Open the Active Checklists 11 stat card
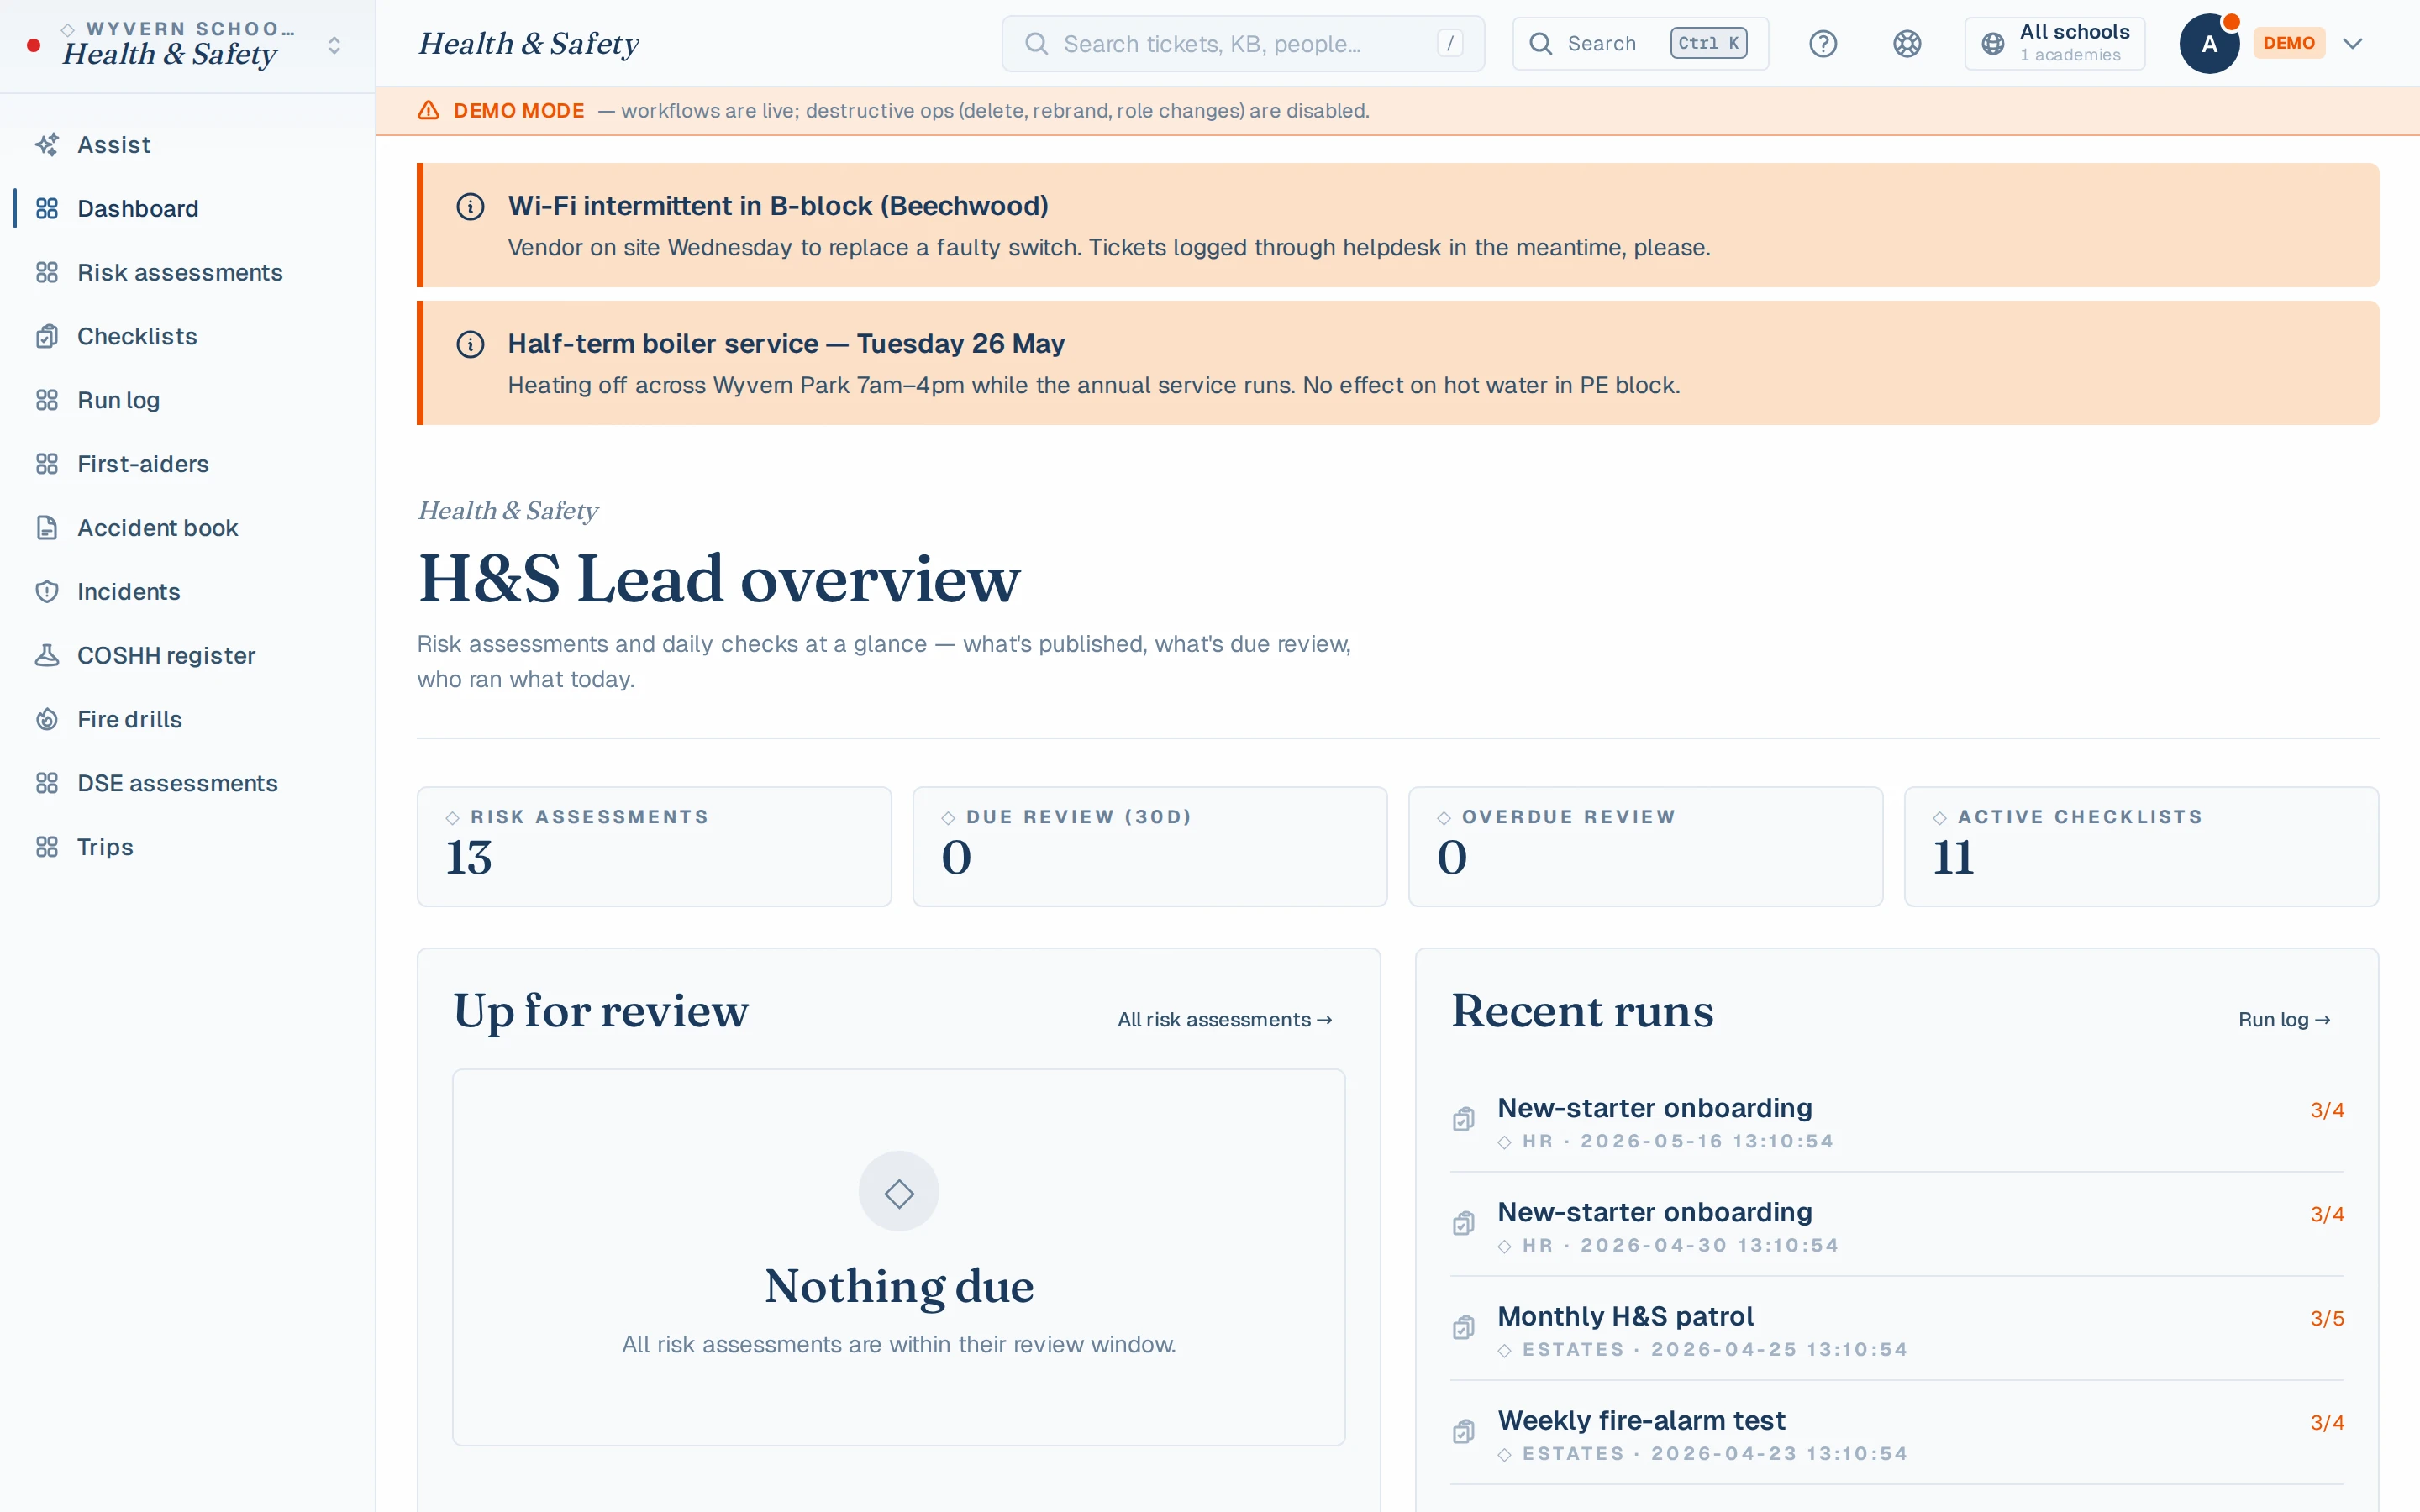This screenshot has height=1512, width=2420. 2141,847
